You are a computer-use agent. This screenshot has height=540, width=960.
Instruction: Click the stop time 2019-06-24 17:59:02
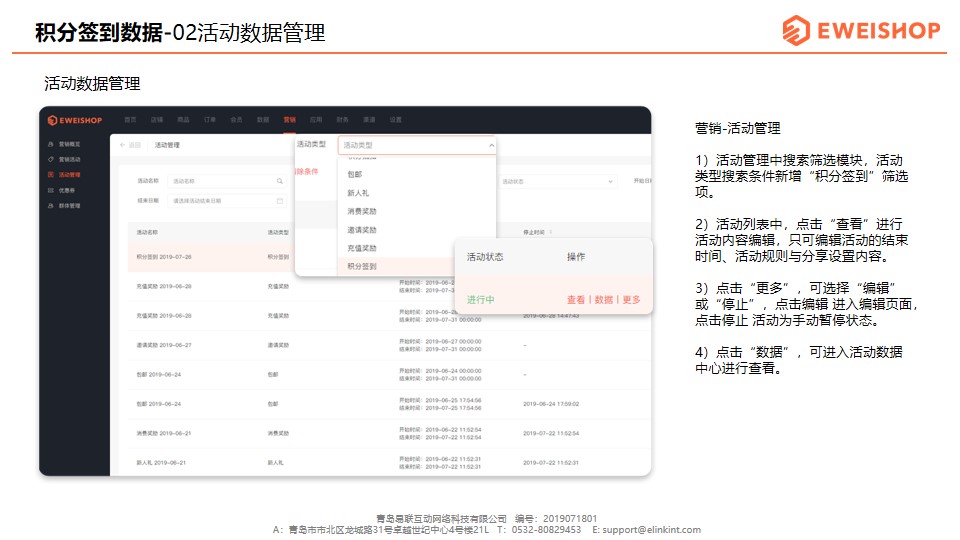(x=551, y=404)
